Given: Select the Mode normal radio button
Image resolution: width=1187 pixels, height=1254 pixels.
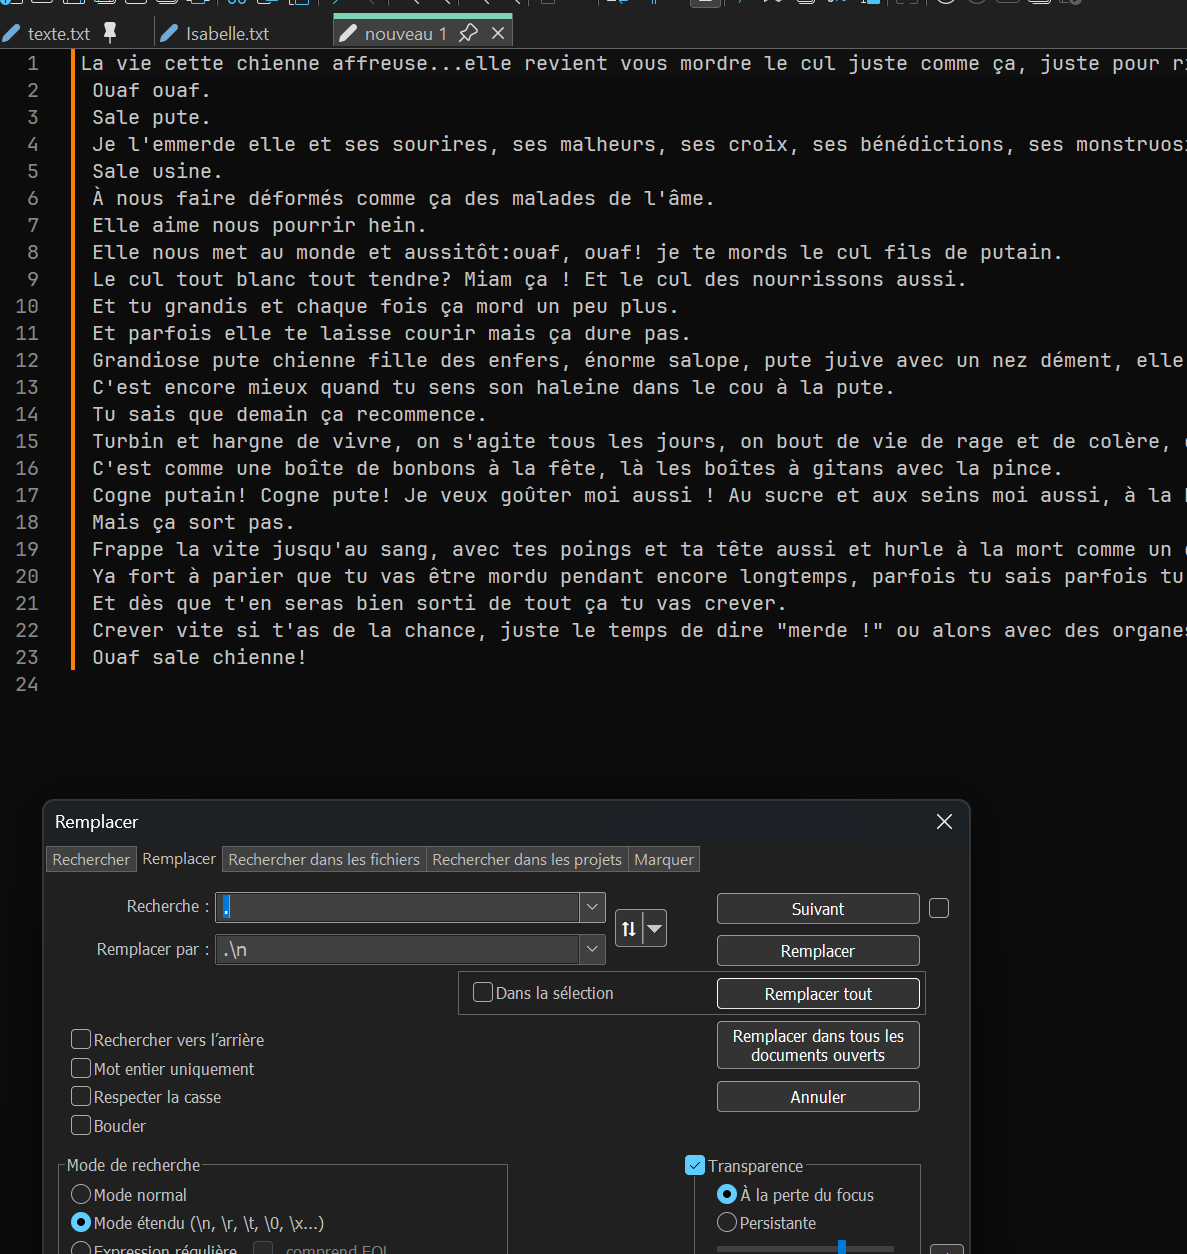Looking at the screenshot, I should point(82,1194).
